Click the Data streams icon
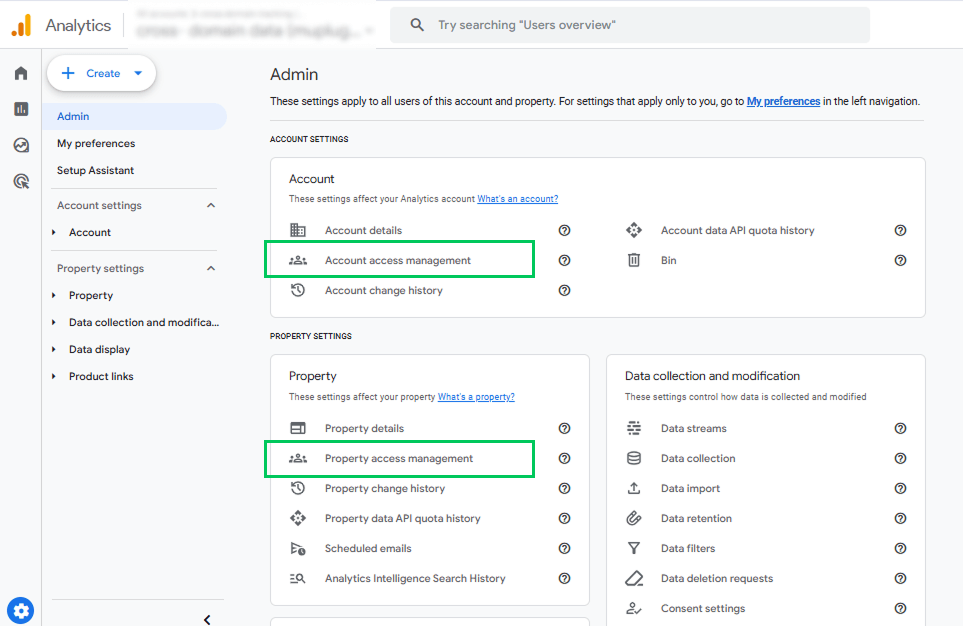 tap(634, 428)
